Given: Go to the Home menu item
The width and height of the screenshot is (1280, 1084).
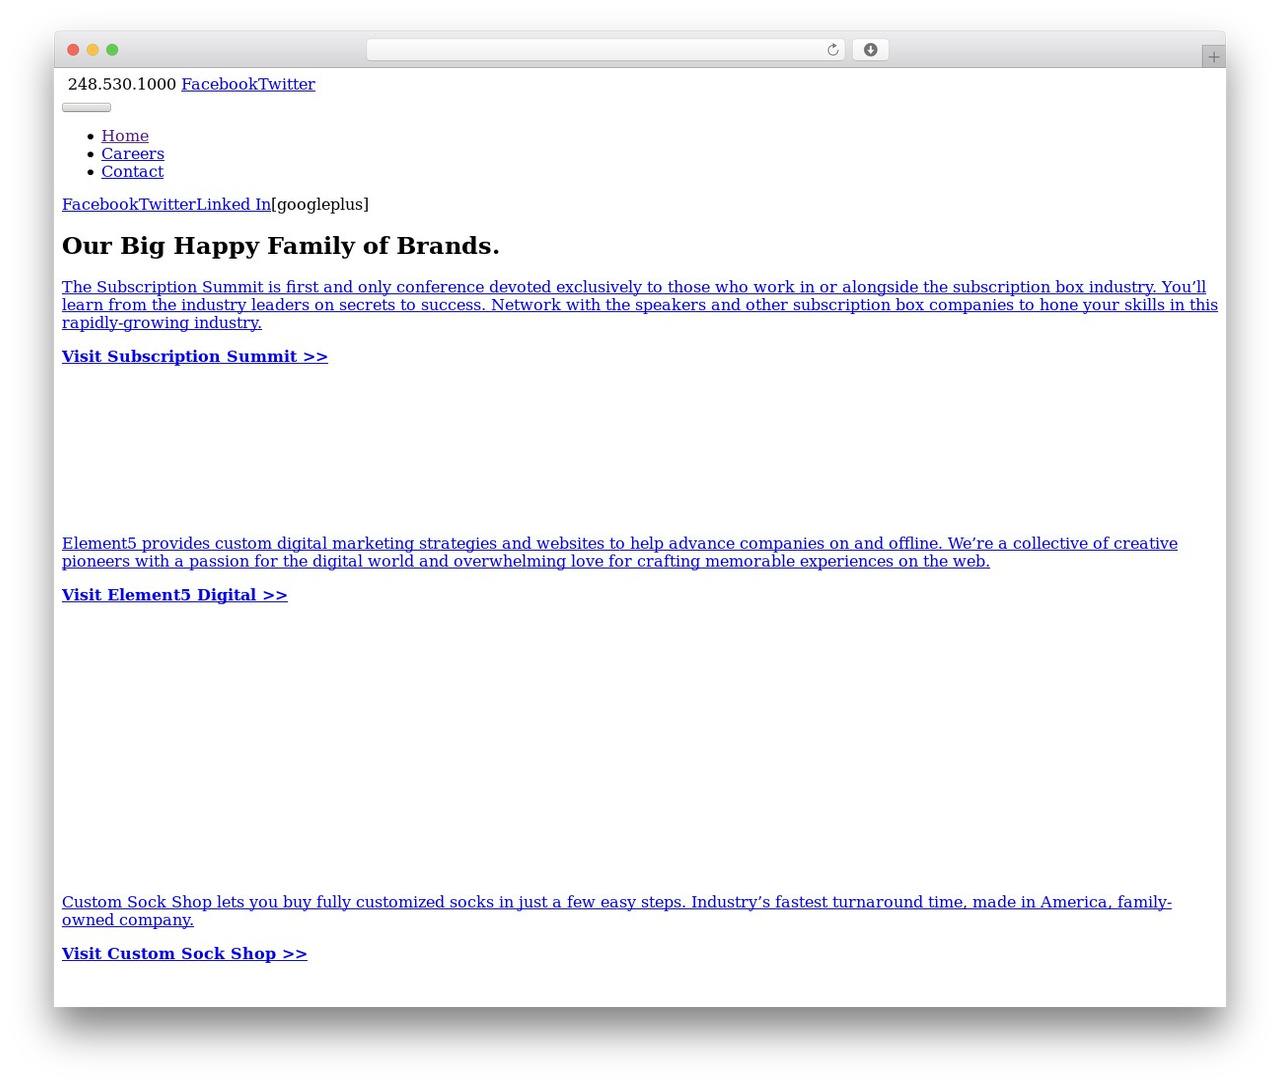Looking at the screenshot, I should click(x=125, y=136).
